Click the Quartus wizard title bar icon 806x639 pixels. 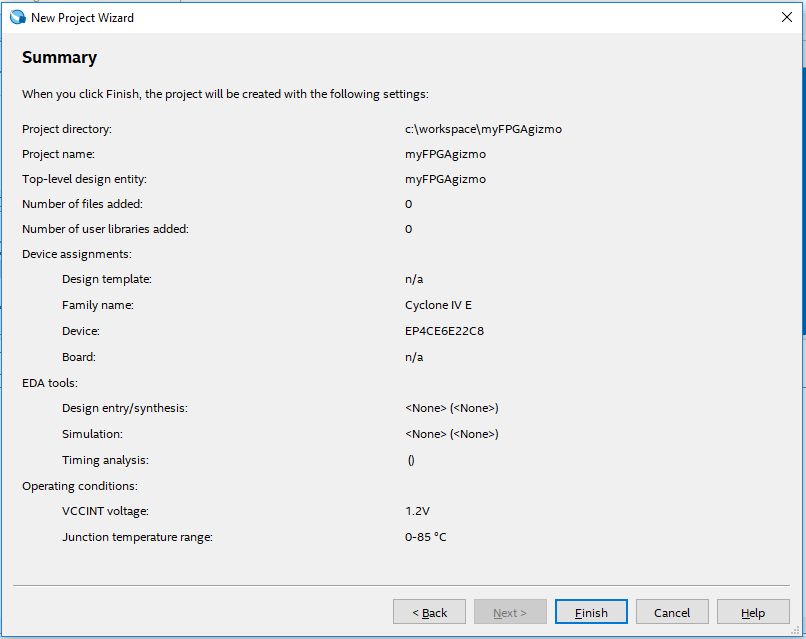pyautogui.click(x=17, y=17)
